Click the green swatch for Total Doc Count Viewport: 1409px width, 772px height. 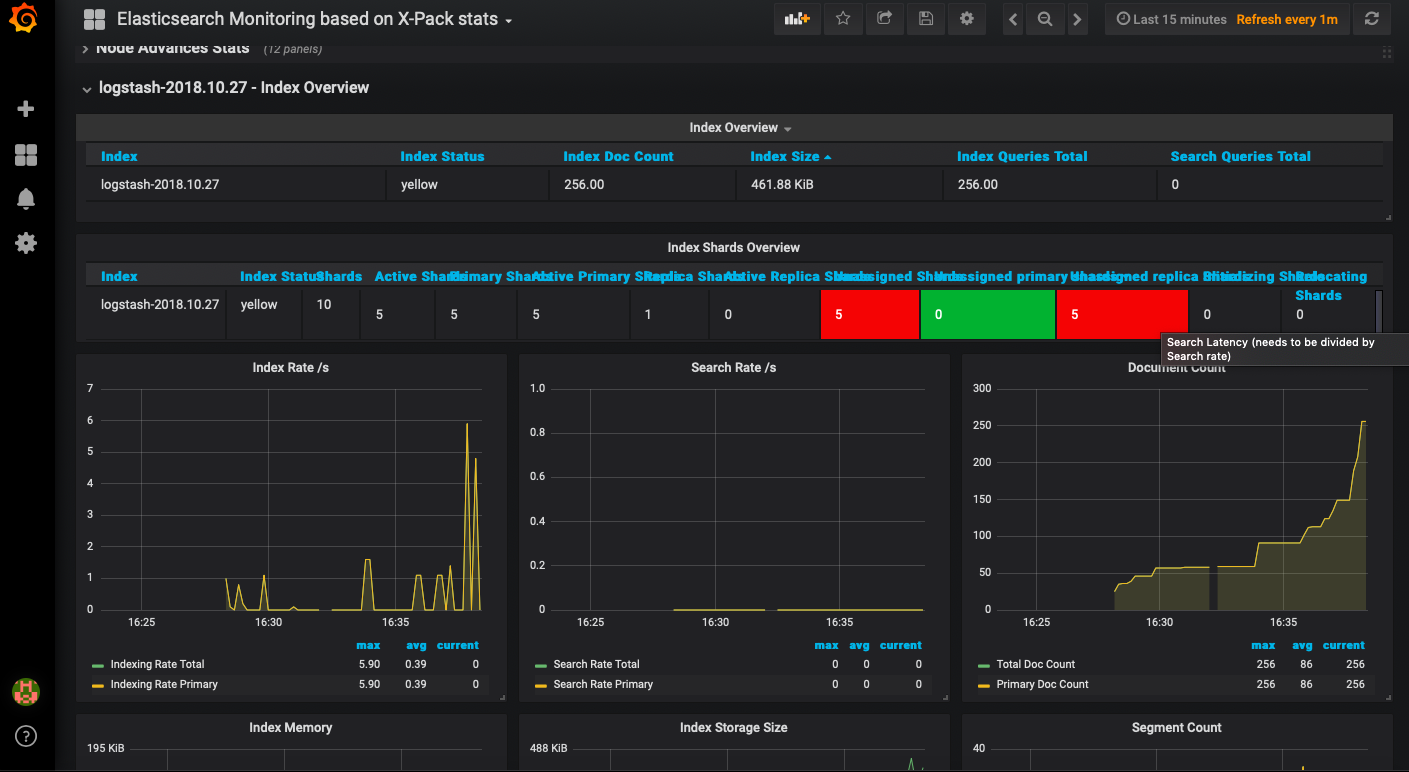[x=983, y=665]
